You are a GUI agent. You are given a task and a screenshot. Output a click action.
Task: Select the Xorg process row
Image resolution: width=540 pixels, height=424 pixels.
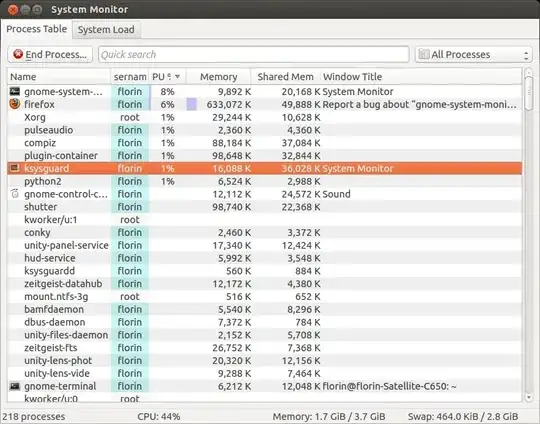(264, 117)
